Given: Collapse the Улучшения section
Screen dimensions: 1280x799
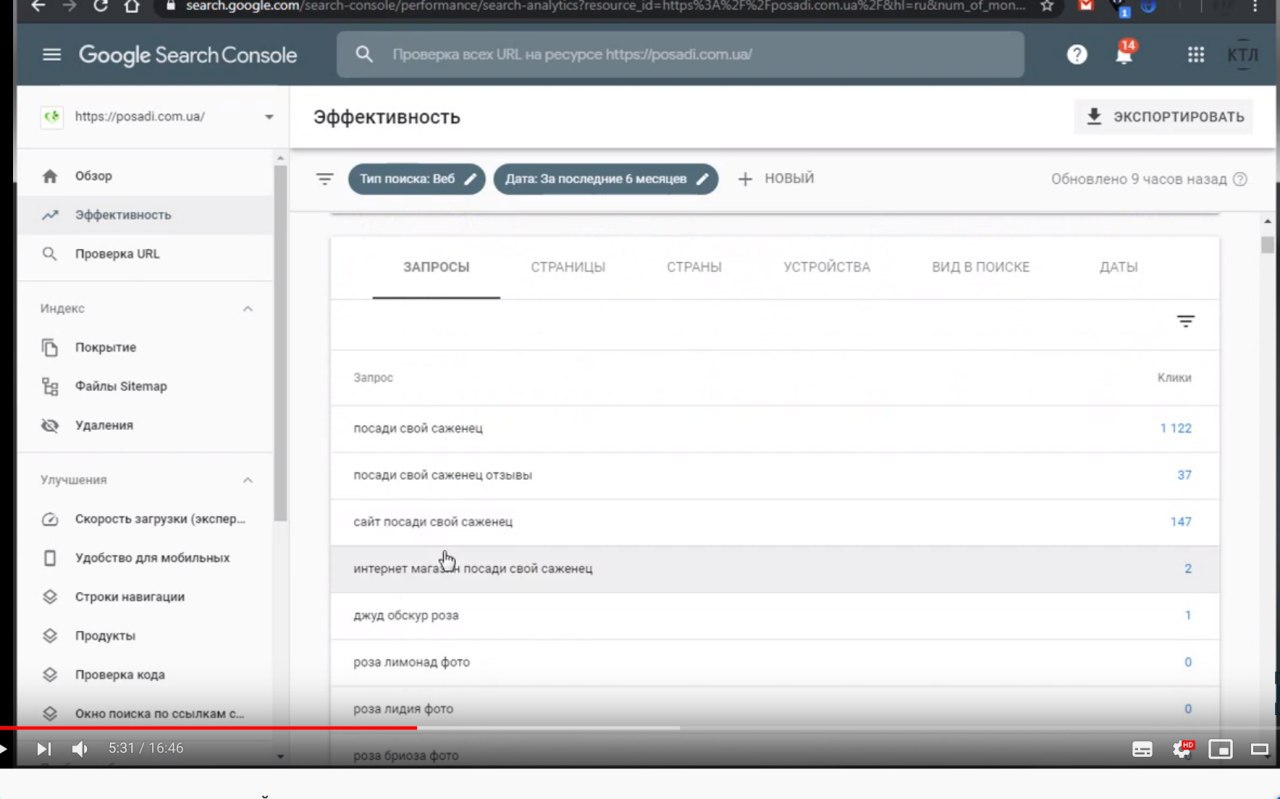Looking at the screenshot, I should [x=248, y=480].
